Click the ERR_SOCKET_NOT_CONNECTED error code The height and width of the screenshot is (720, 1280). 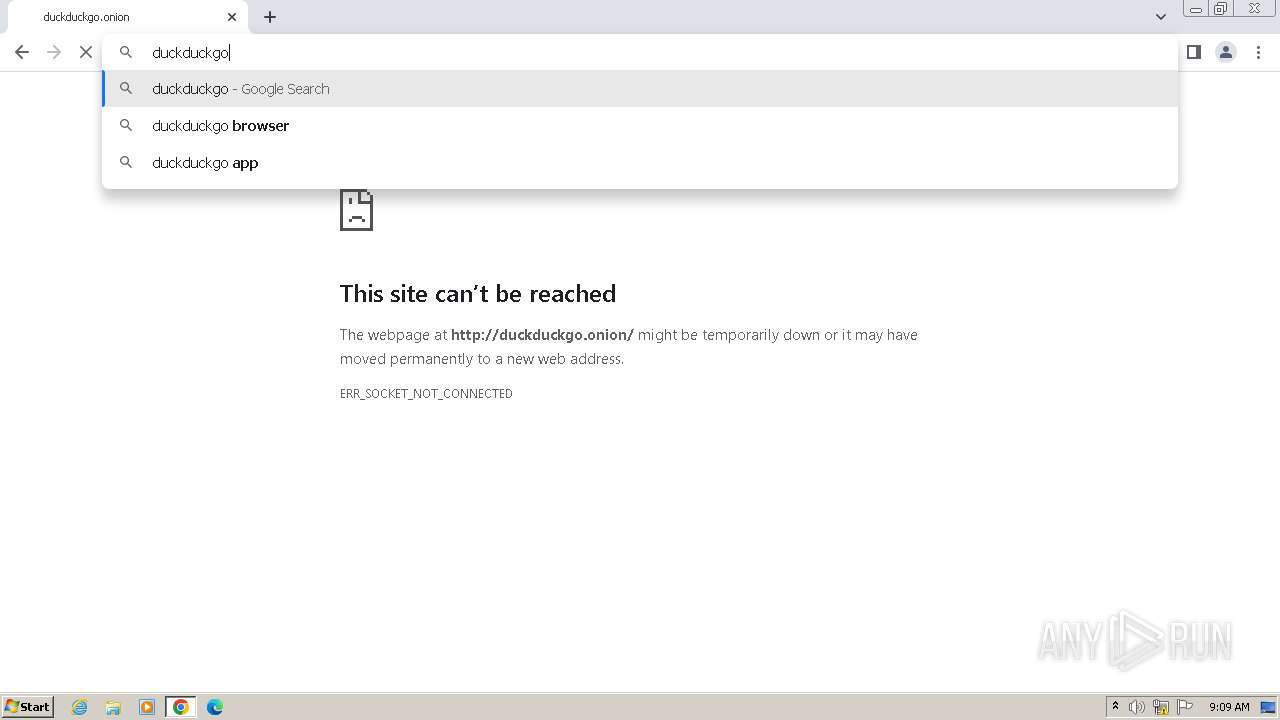coord(426,393)
